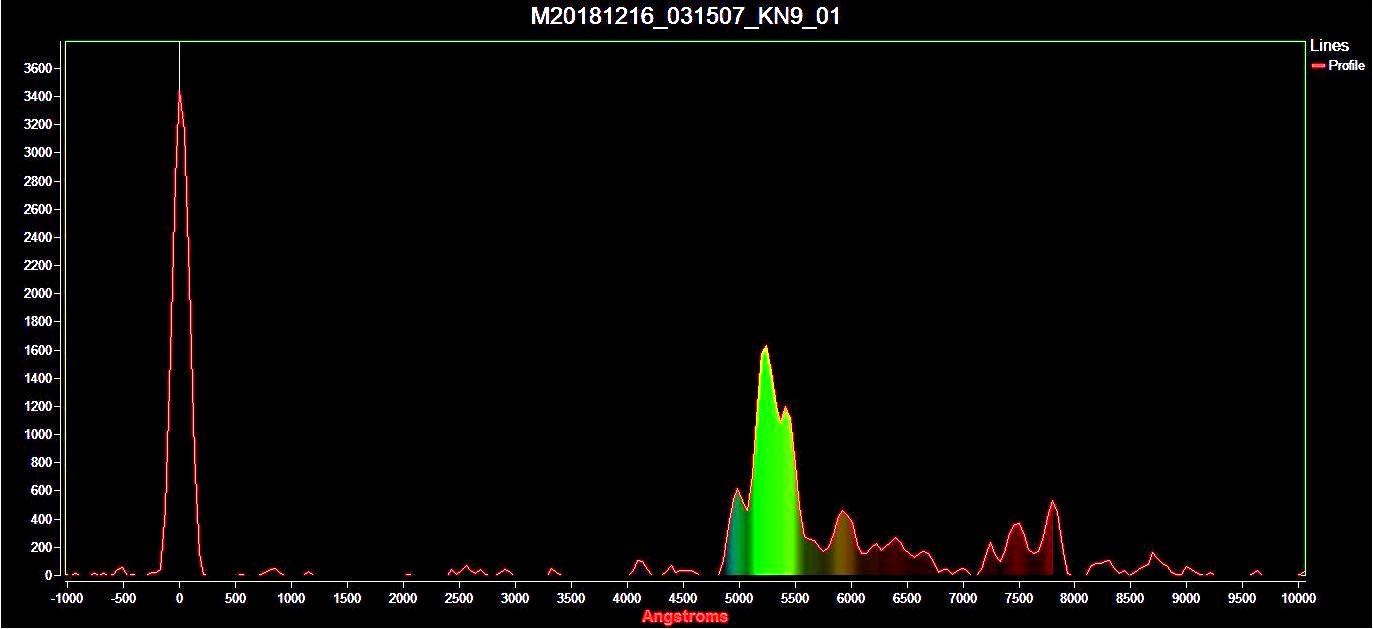The width and height of the screenshot is (1373, 629).
Task: Click the red Angstroms x-axis label
Action: 685,617
